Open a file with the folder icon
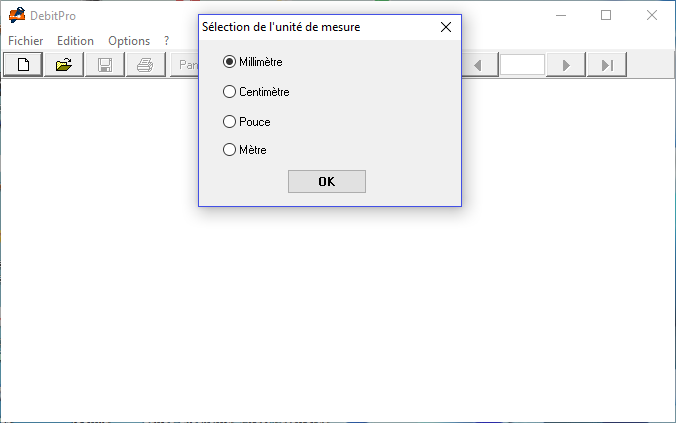Screen dimensions: 676x423 (x=64, y=65)
